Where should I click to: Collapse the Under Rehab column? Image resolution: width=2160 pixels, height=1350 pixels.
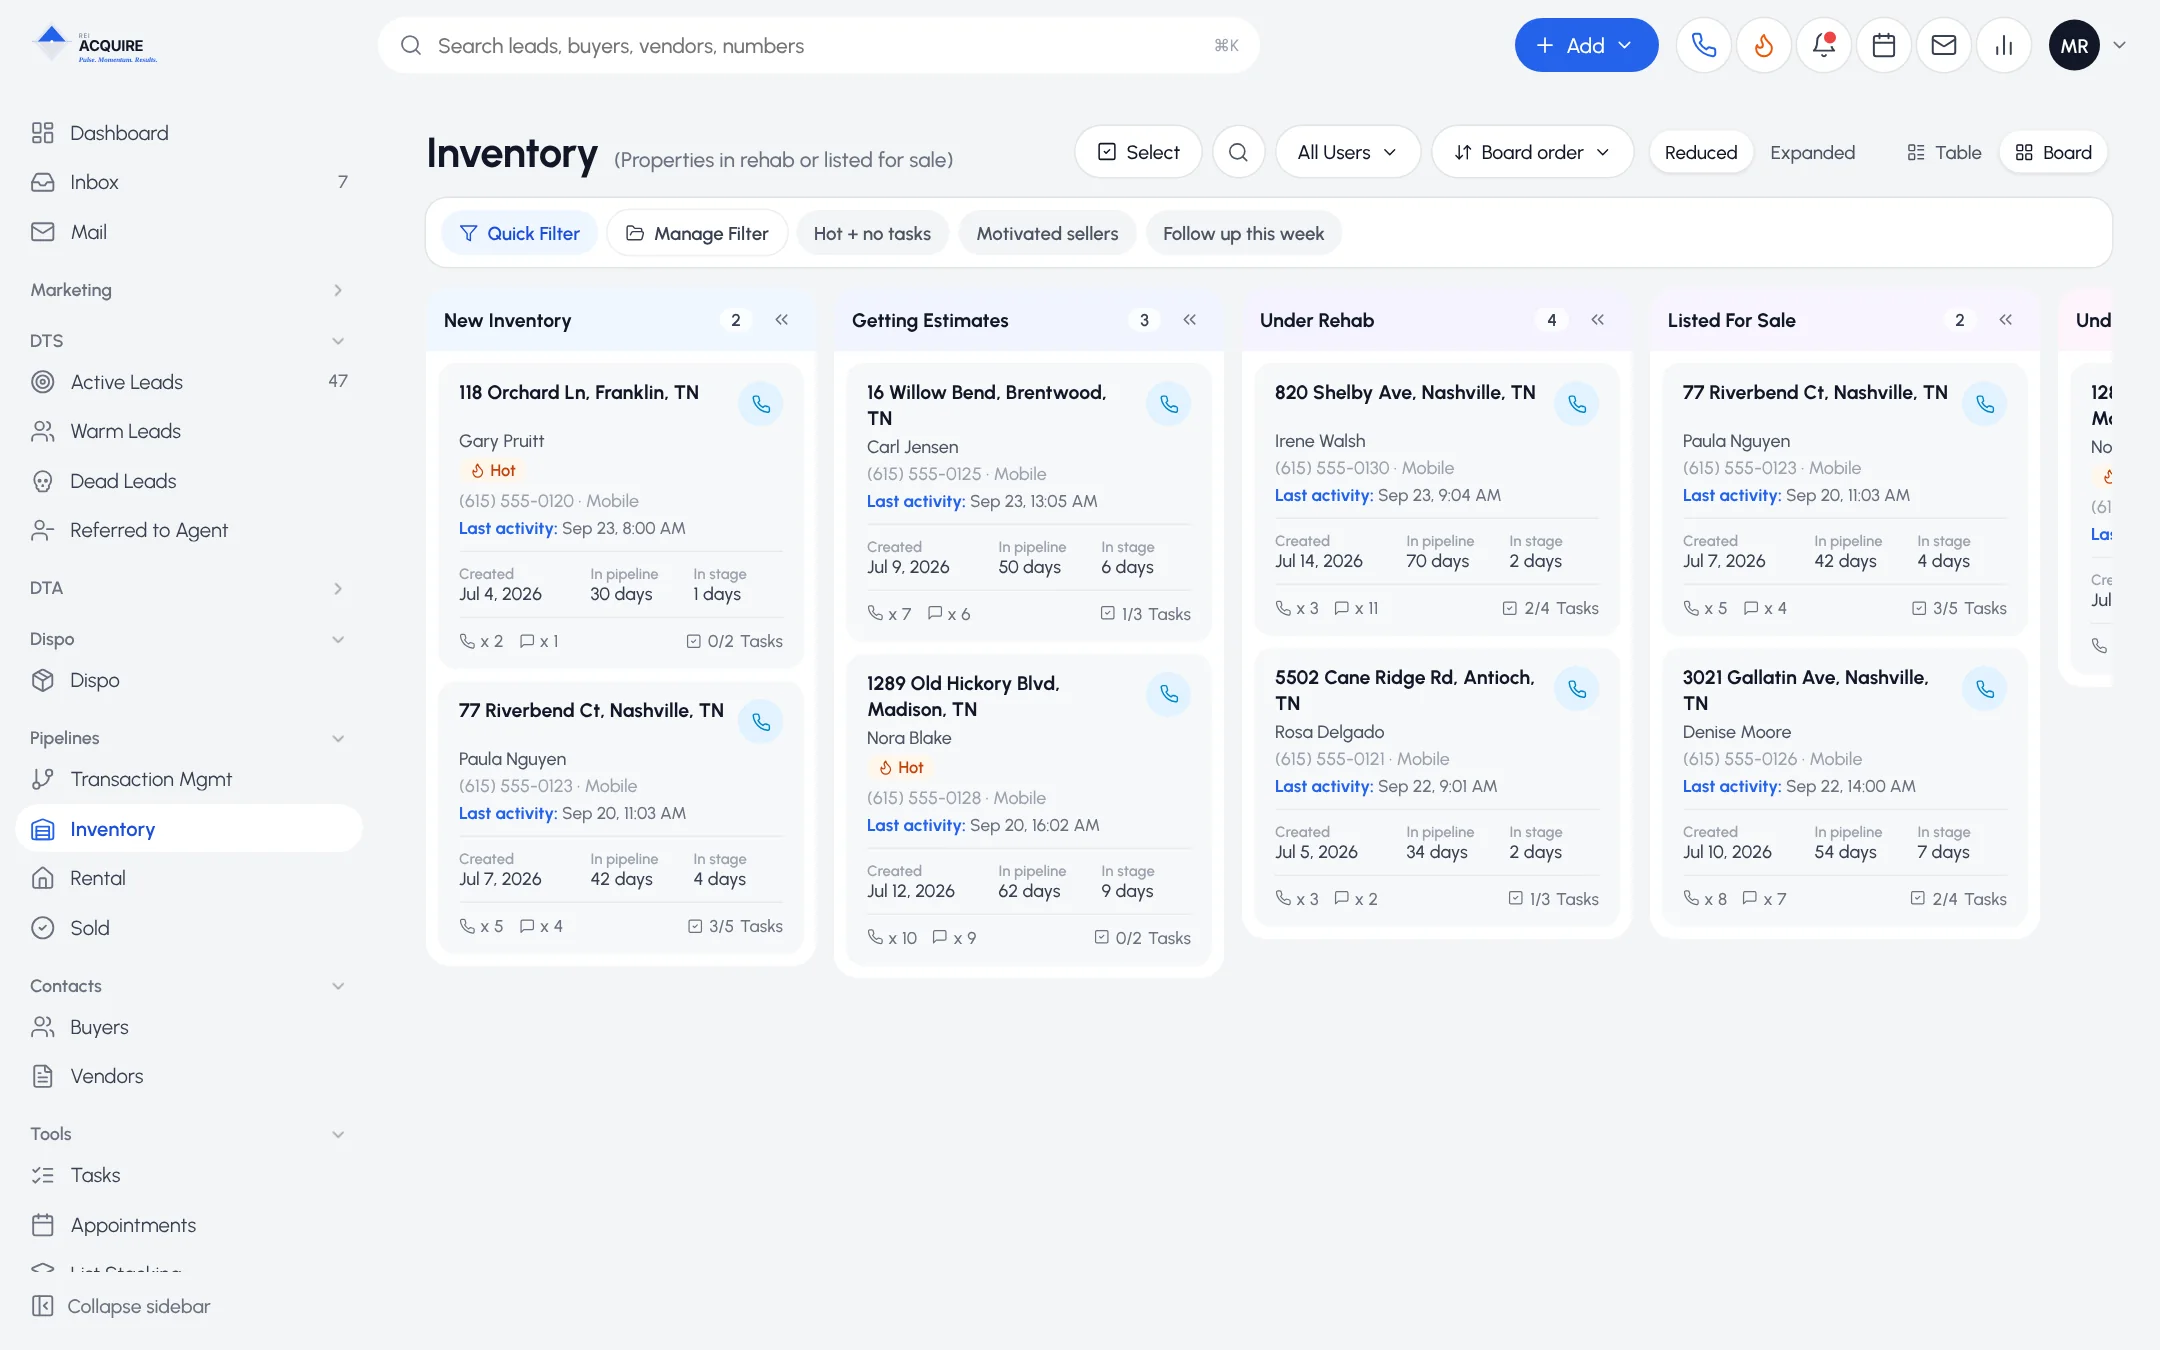[1598, 320]
